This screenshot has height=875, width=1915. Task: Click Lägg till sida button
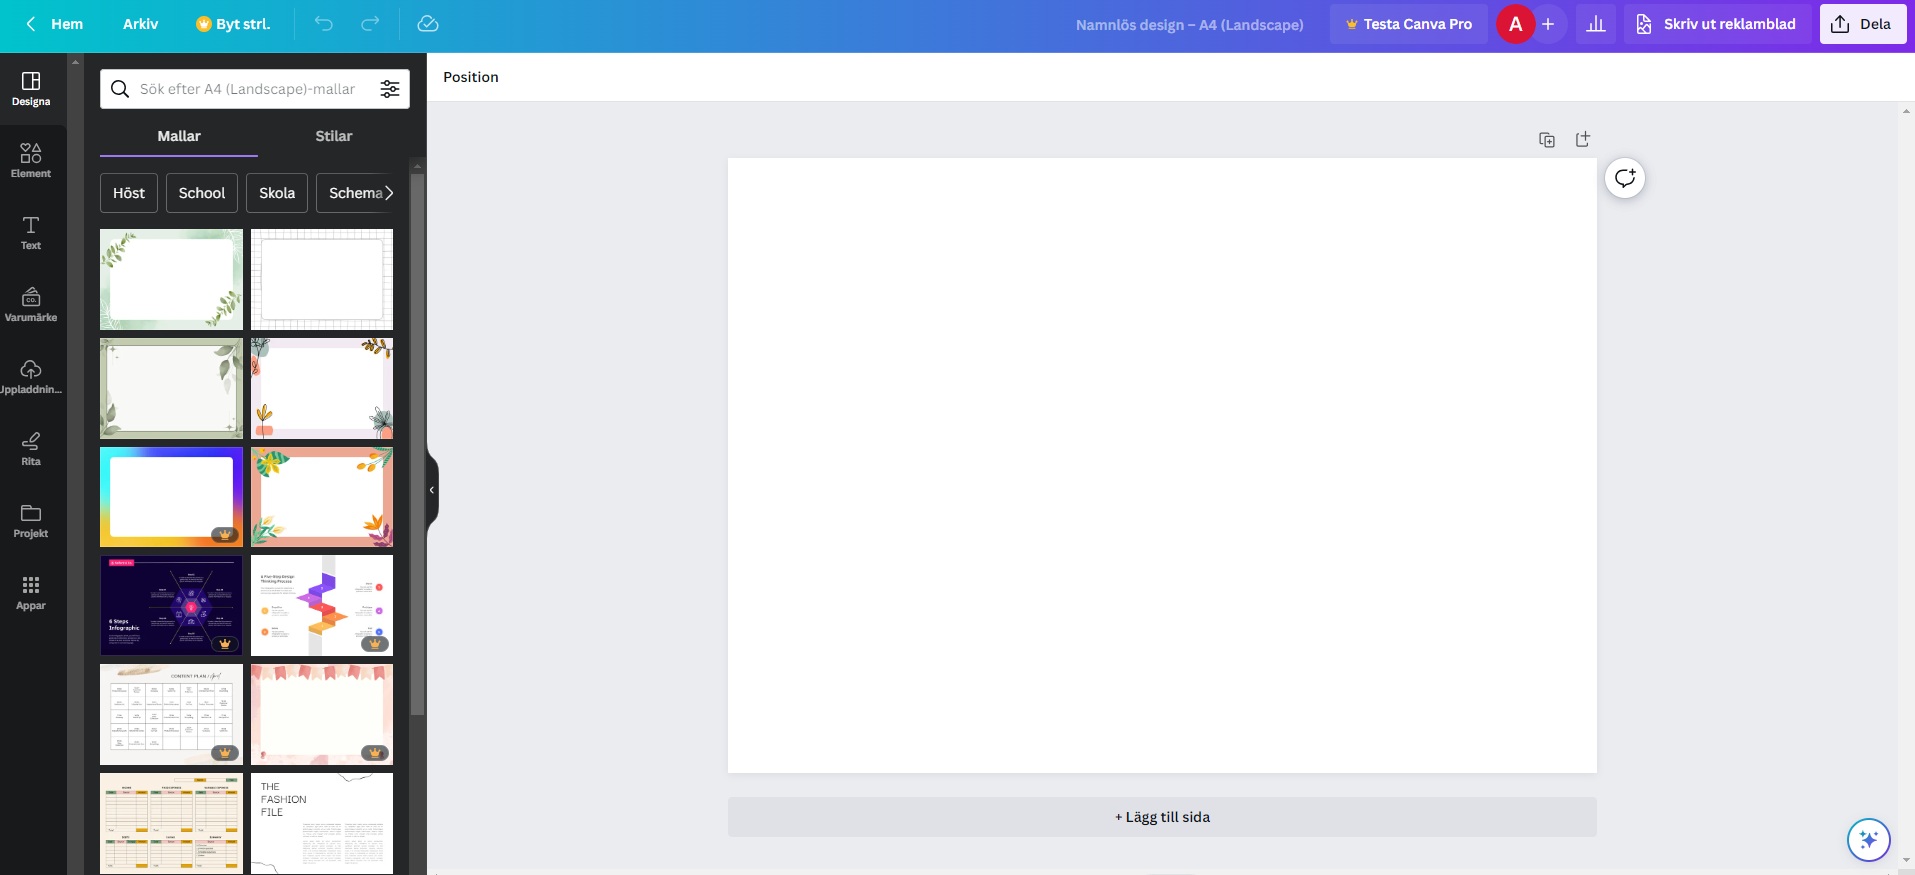coord(1161,817)
